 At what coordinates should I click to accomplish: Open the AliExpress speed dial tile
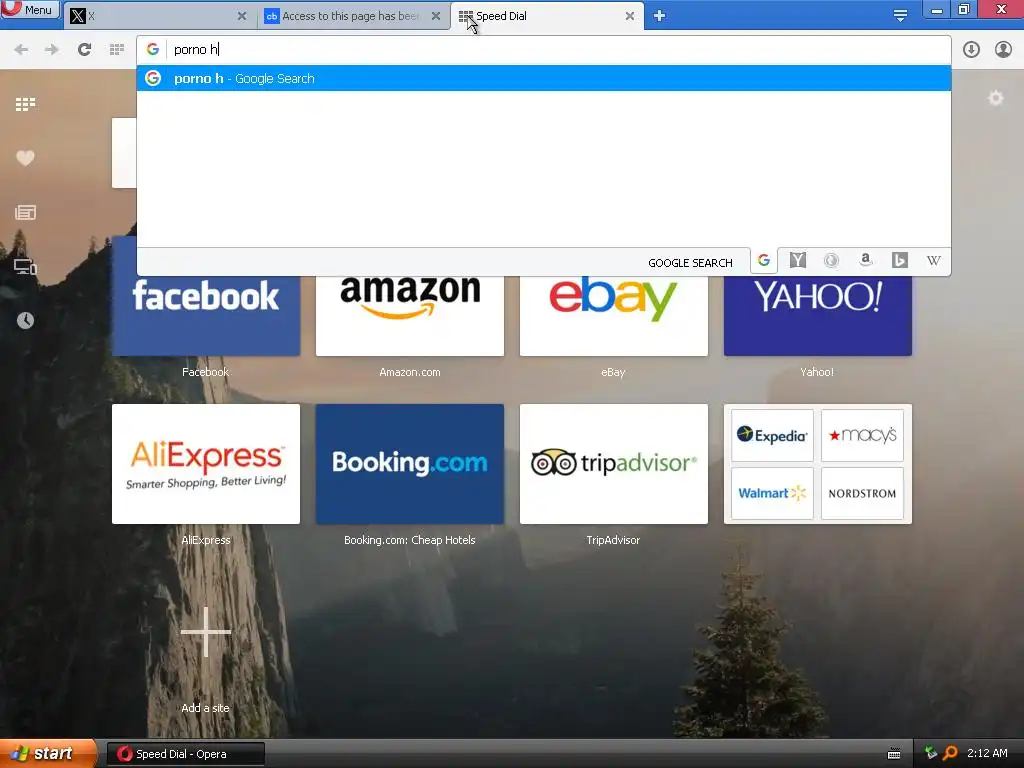tap(206, 464)
